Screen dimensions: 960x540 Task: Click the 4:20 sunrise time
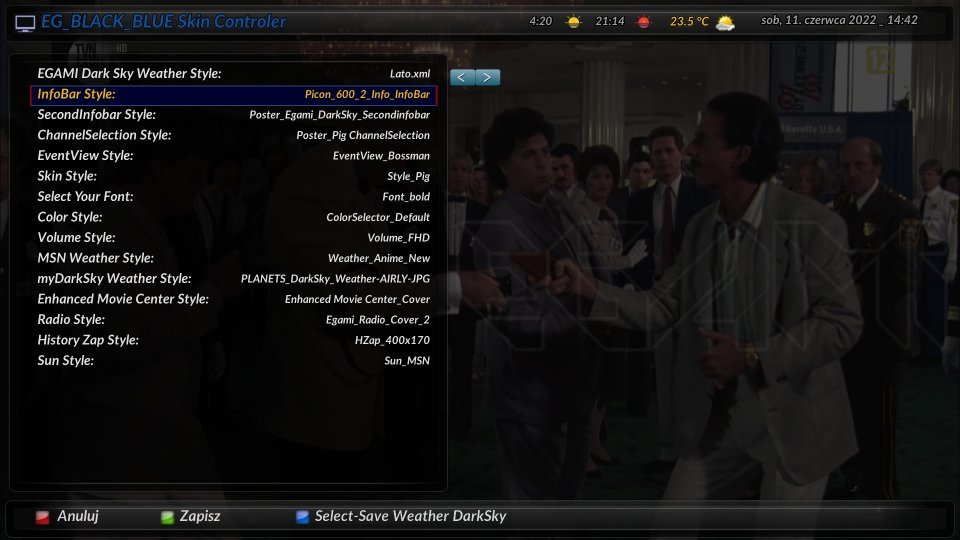(541, 21)
